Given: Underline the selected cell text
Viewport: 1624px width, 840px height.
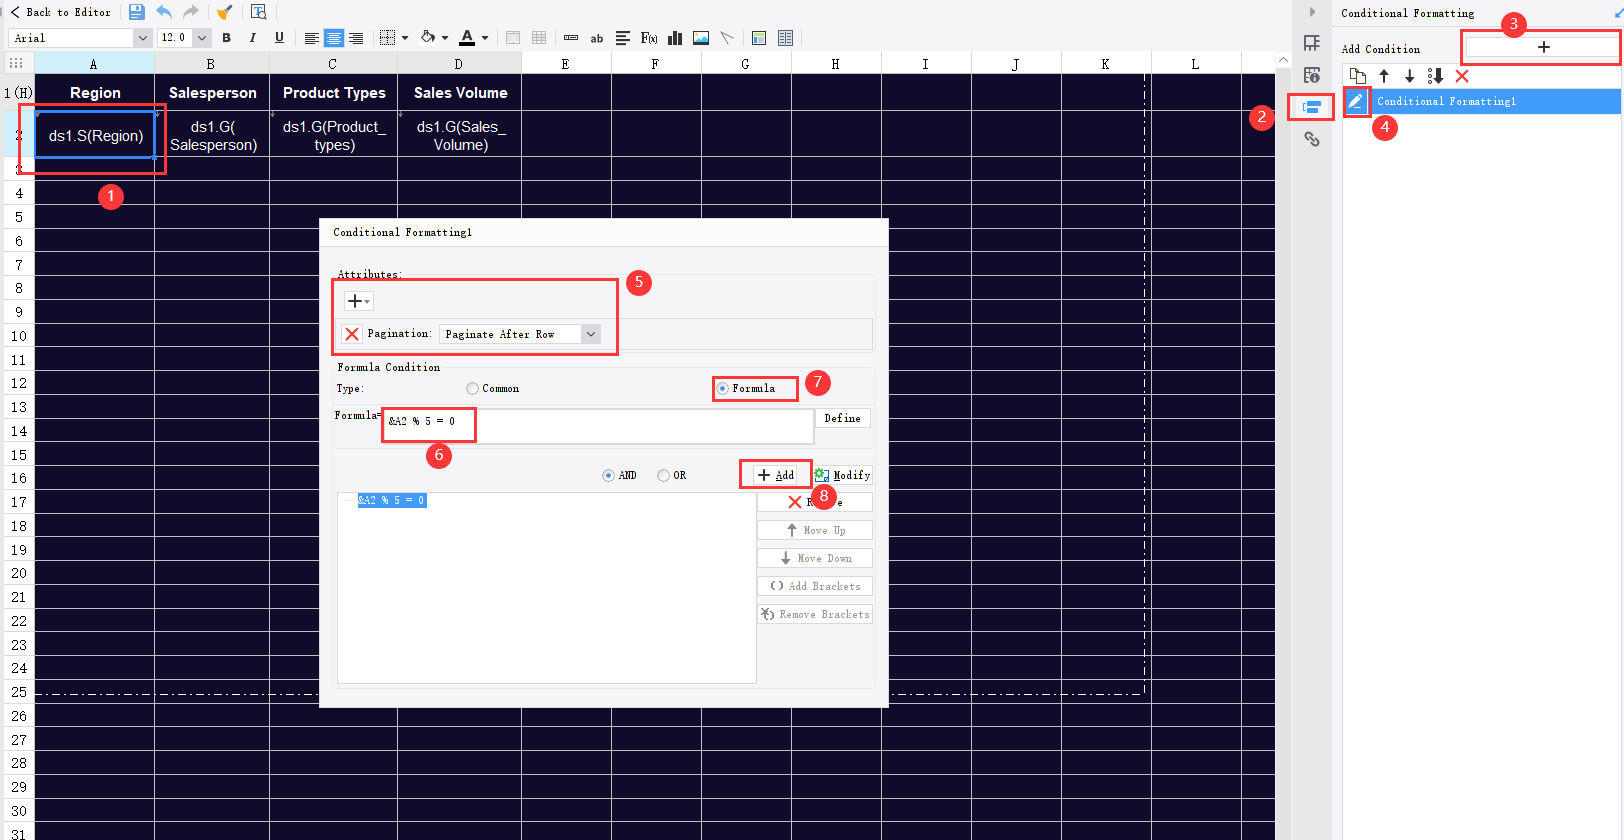Looking at the screenshot, I should click(279, 38).
